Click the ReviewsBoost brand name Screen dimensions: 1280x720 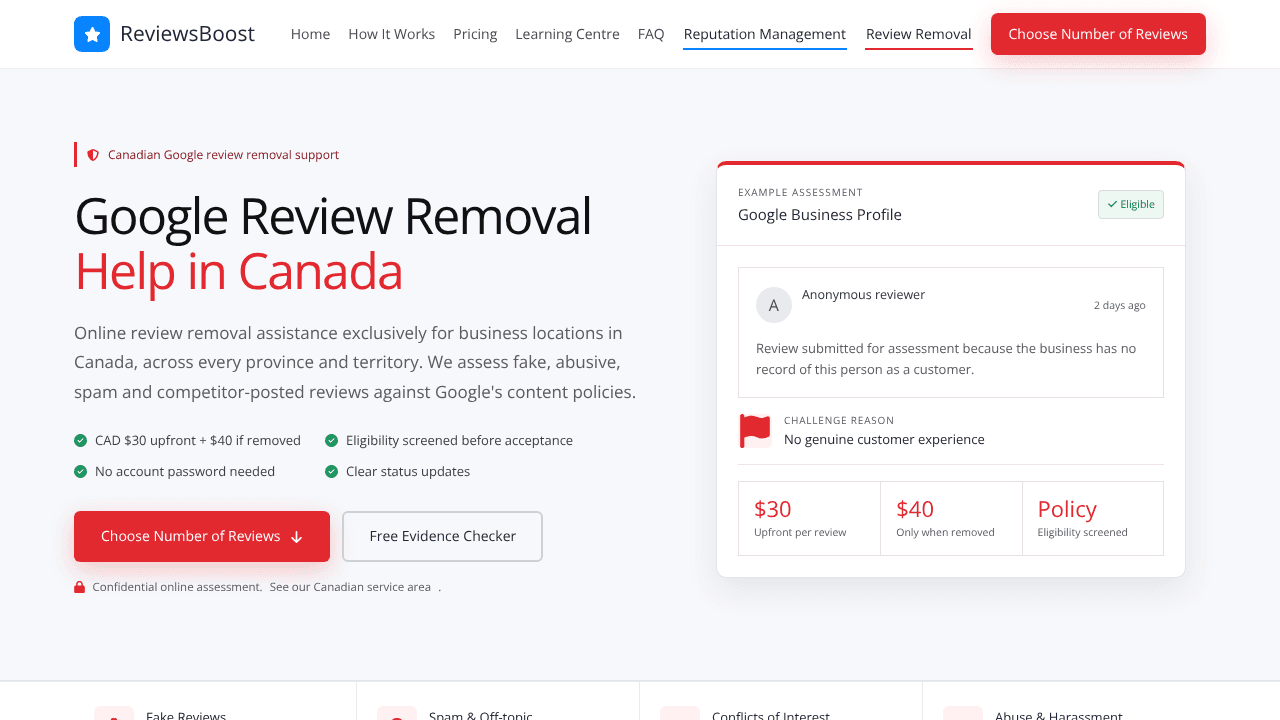click(187, 34)
